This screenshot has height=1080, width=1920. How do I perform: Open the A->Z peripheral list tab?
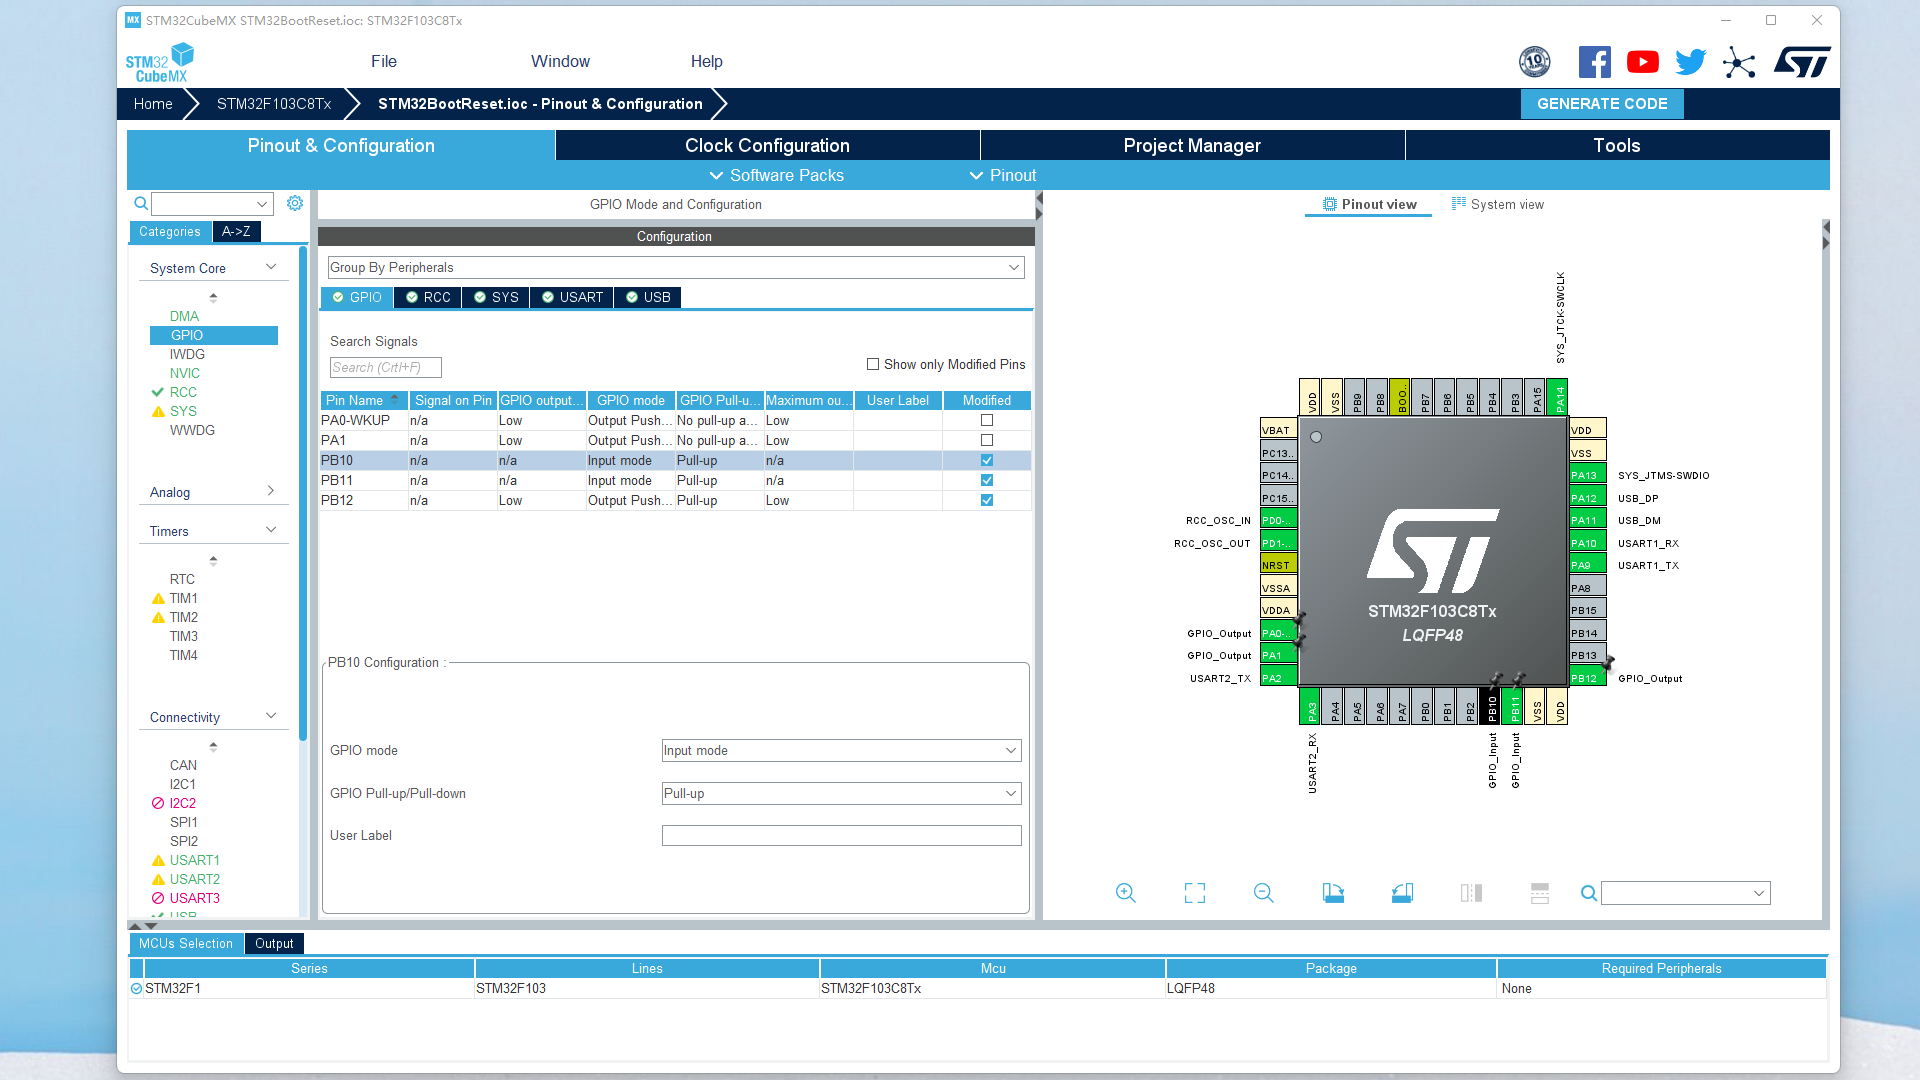236,231
